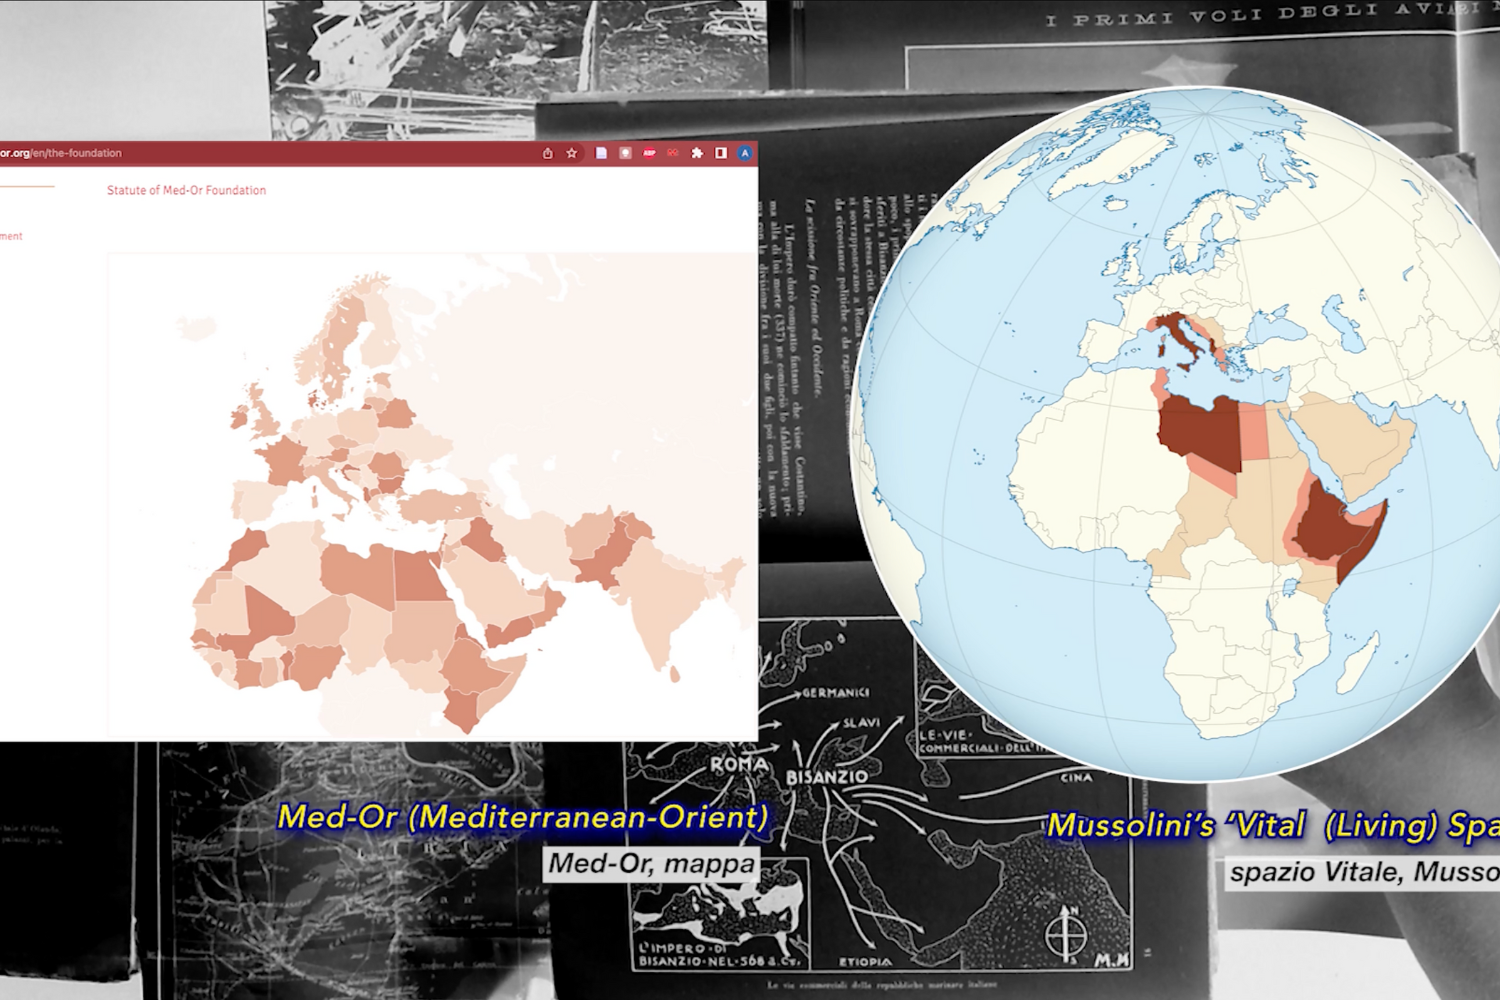Open the profile avatar labeled A
Screen dimensions: 1500x1000
click(x=745, y=153)
